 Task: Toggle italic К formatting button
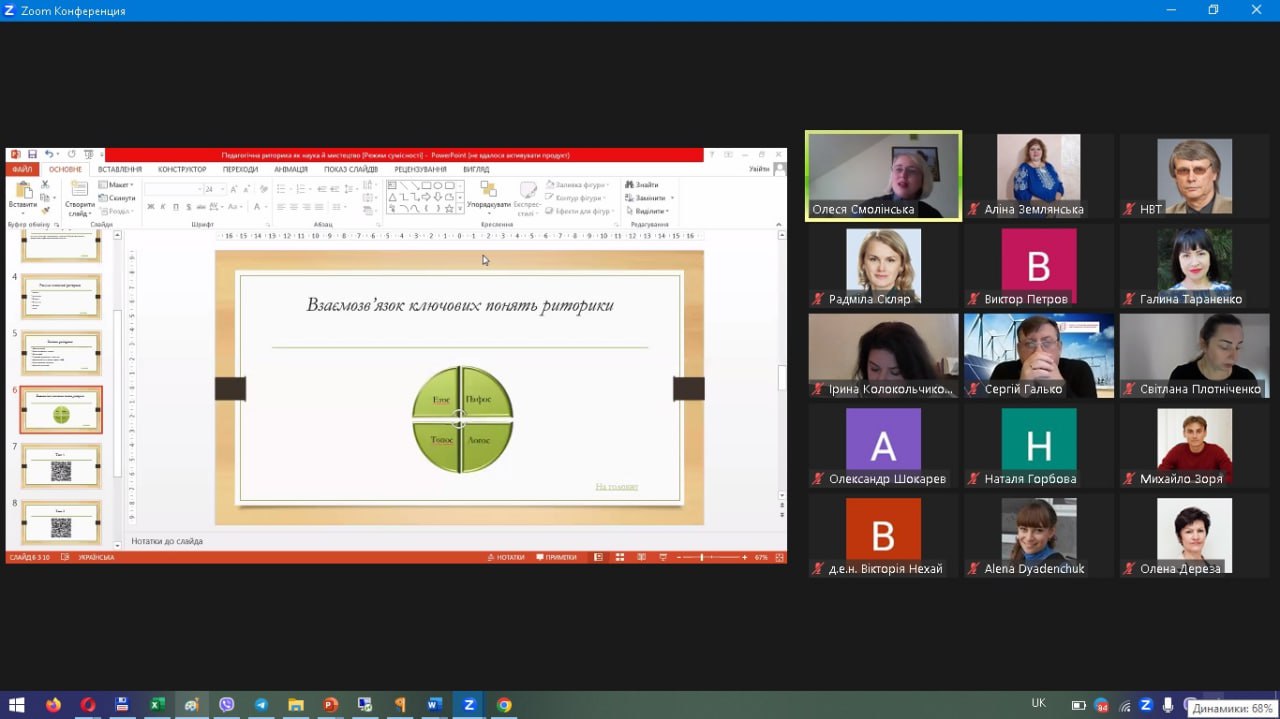coord(164,207)
